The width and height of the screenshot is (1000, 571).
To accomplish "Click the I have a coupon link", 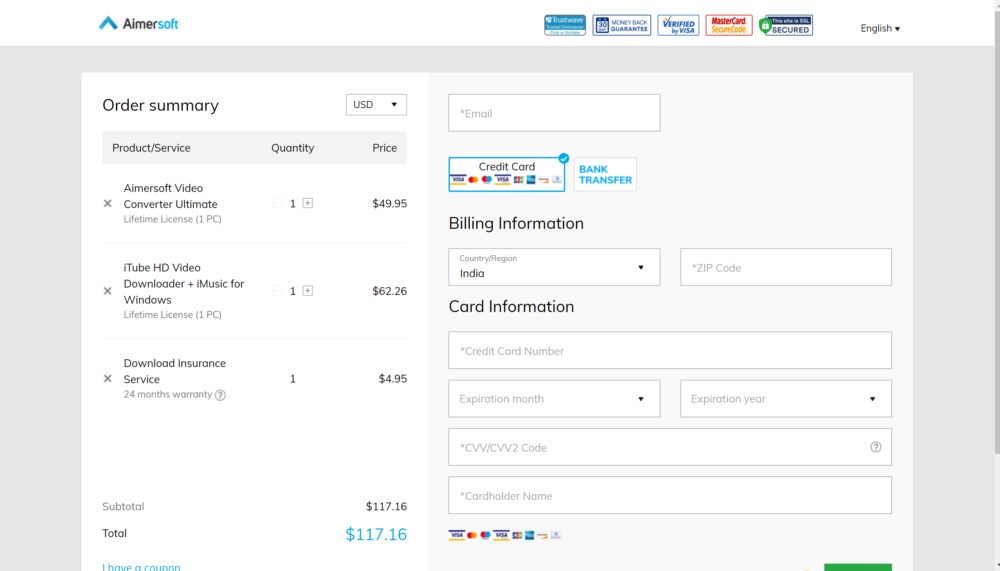I will click(x=142, y=567).
